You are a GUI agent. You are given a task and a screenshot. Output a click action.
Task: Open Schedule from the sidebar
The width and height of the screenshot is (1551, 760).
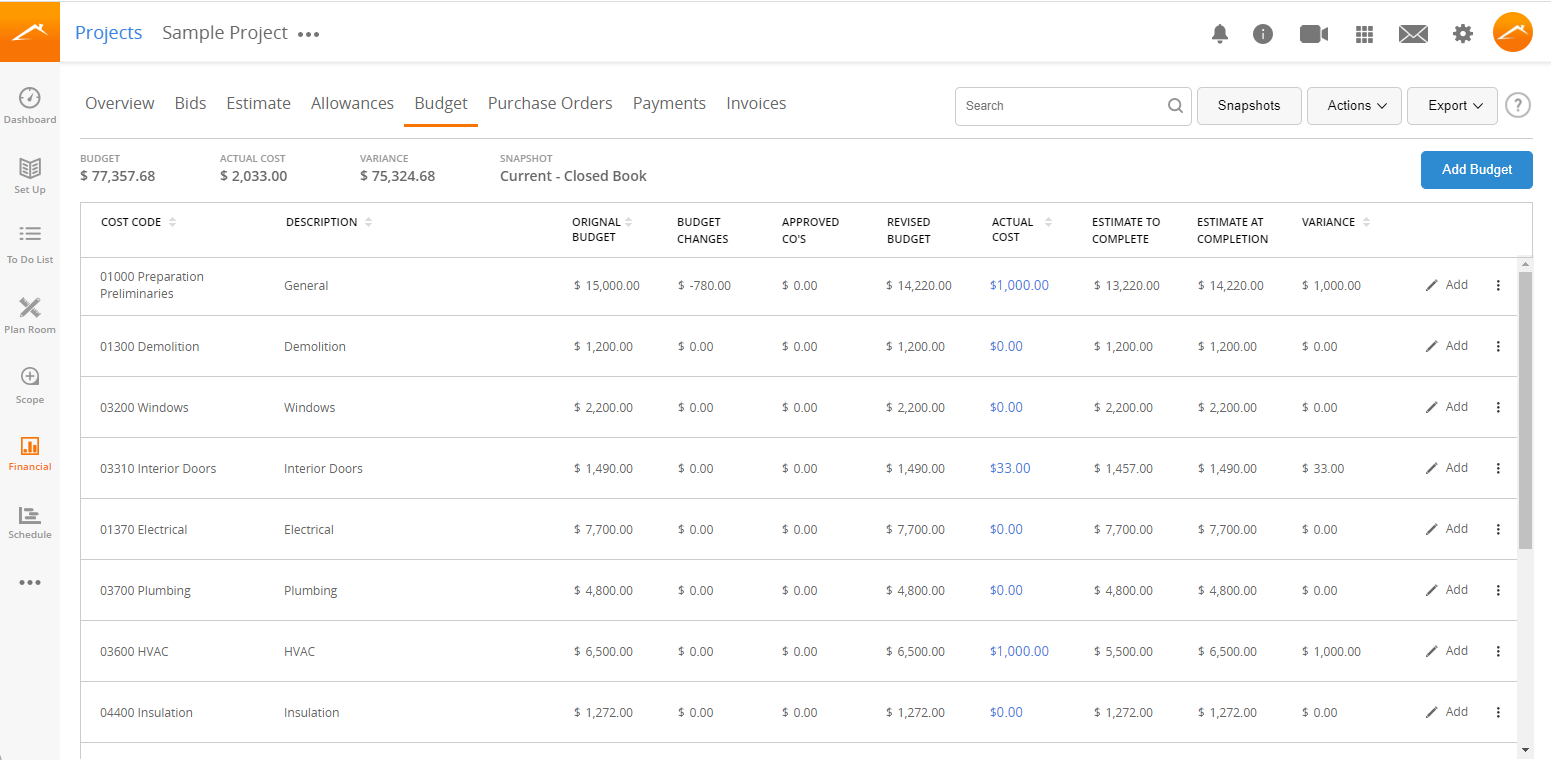tap(30, 523)
